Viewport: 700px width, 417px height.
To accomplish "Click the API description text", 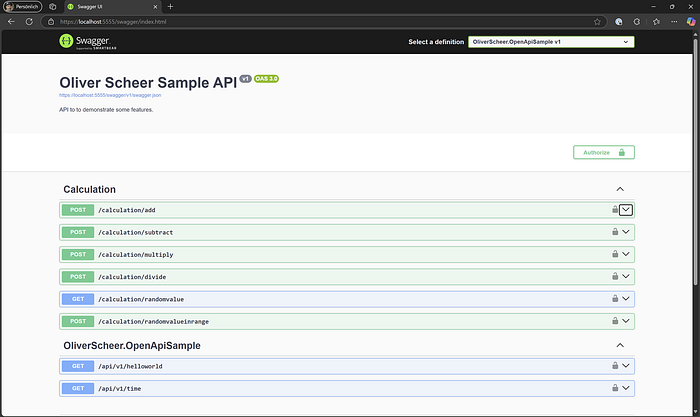I will tap(106, 109).
